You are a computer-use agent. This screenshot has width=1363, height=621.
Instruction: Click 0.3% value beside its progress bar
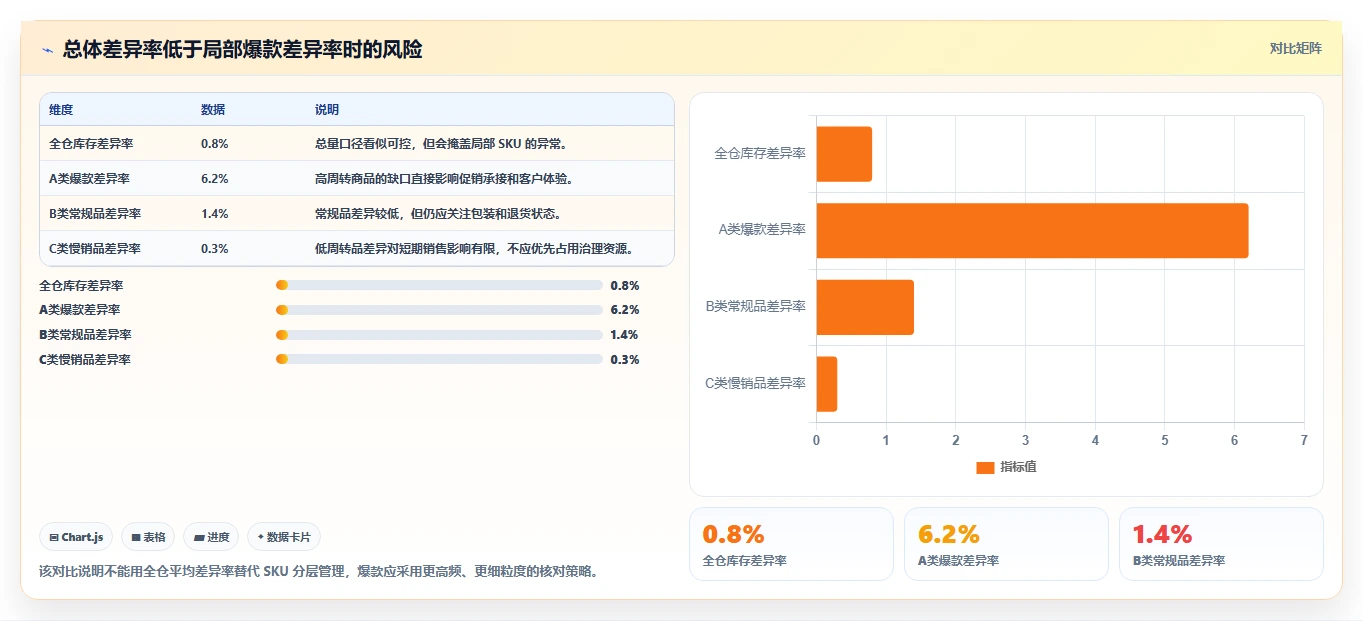pyautogui.click(x=625, y=360)
